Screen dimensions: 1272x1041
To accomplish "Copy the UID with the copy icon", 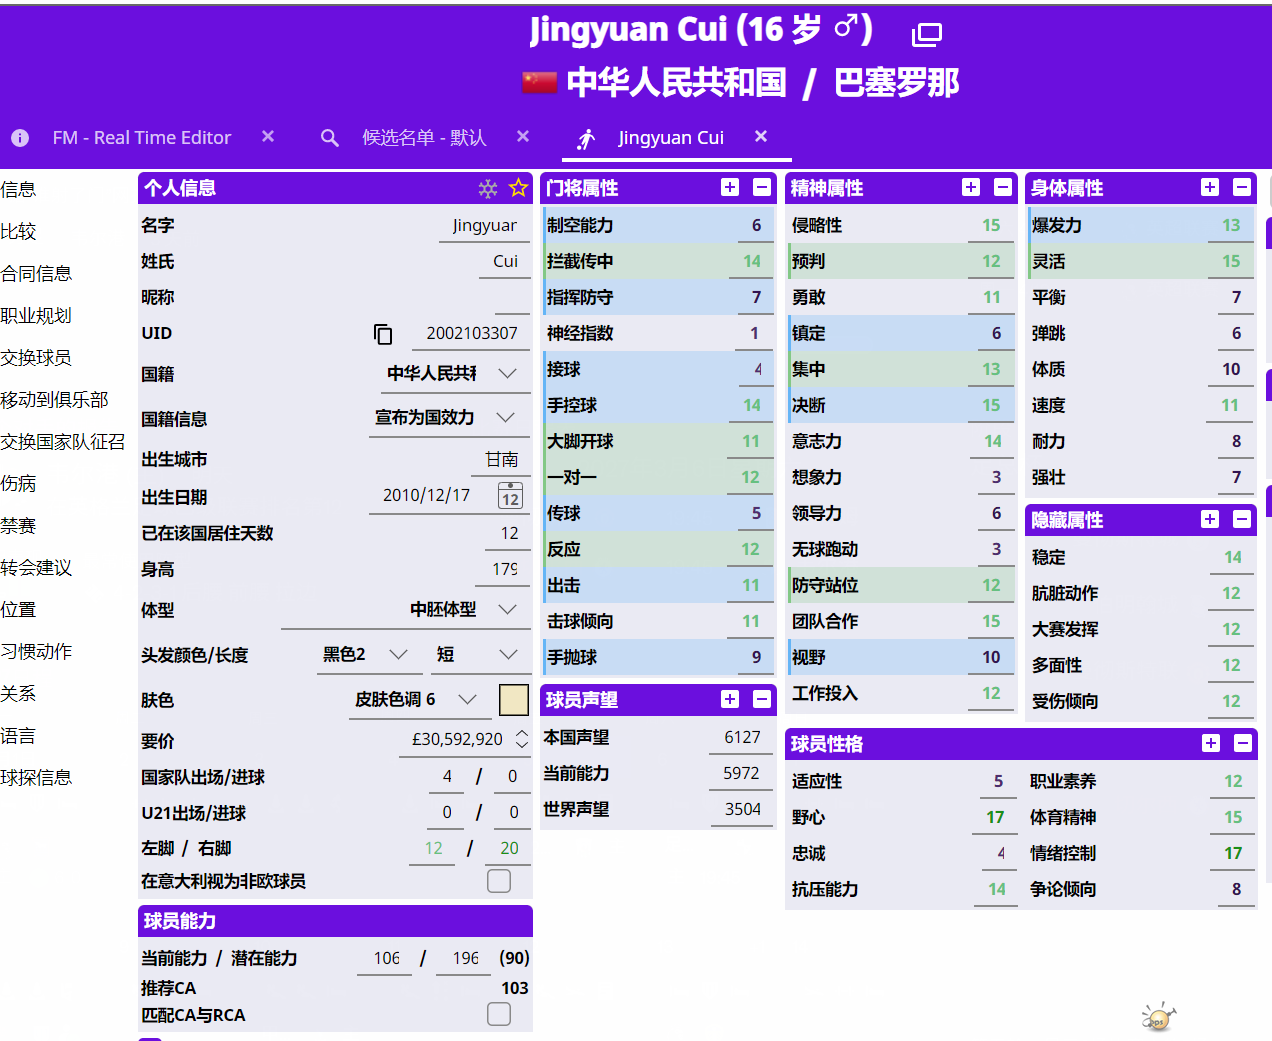I will point(383,334).
